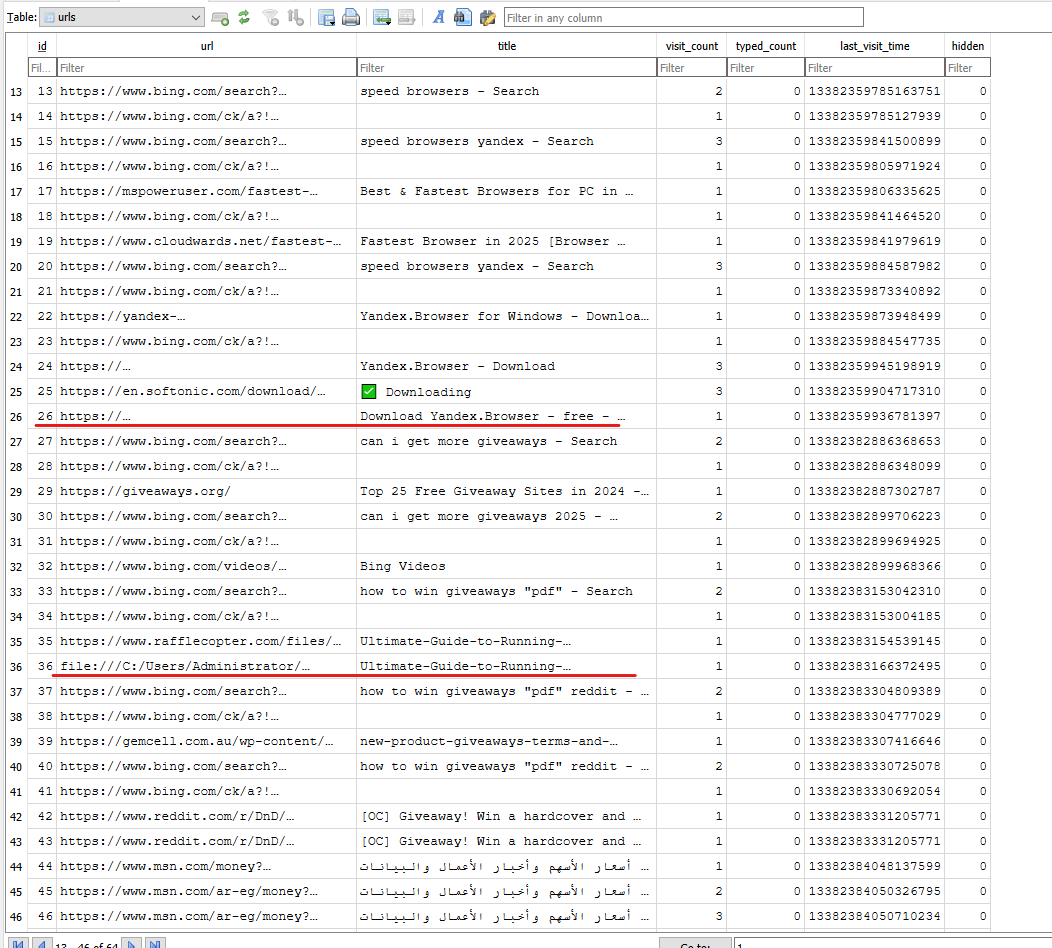
Task: Clear all column filters icon
Action: pyautogui.click(x=271, y=17)
